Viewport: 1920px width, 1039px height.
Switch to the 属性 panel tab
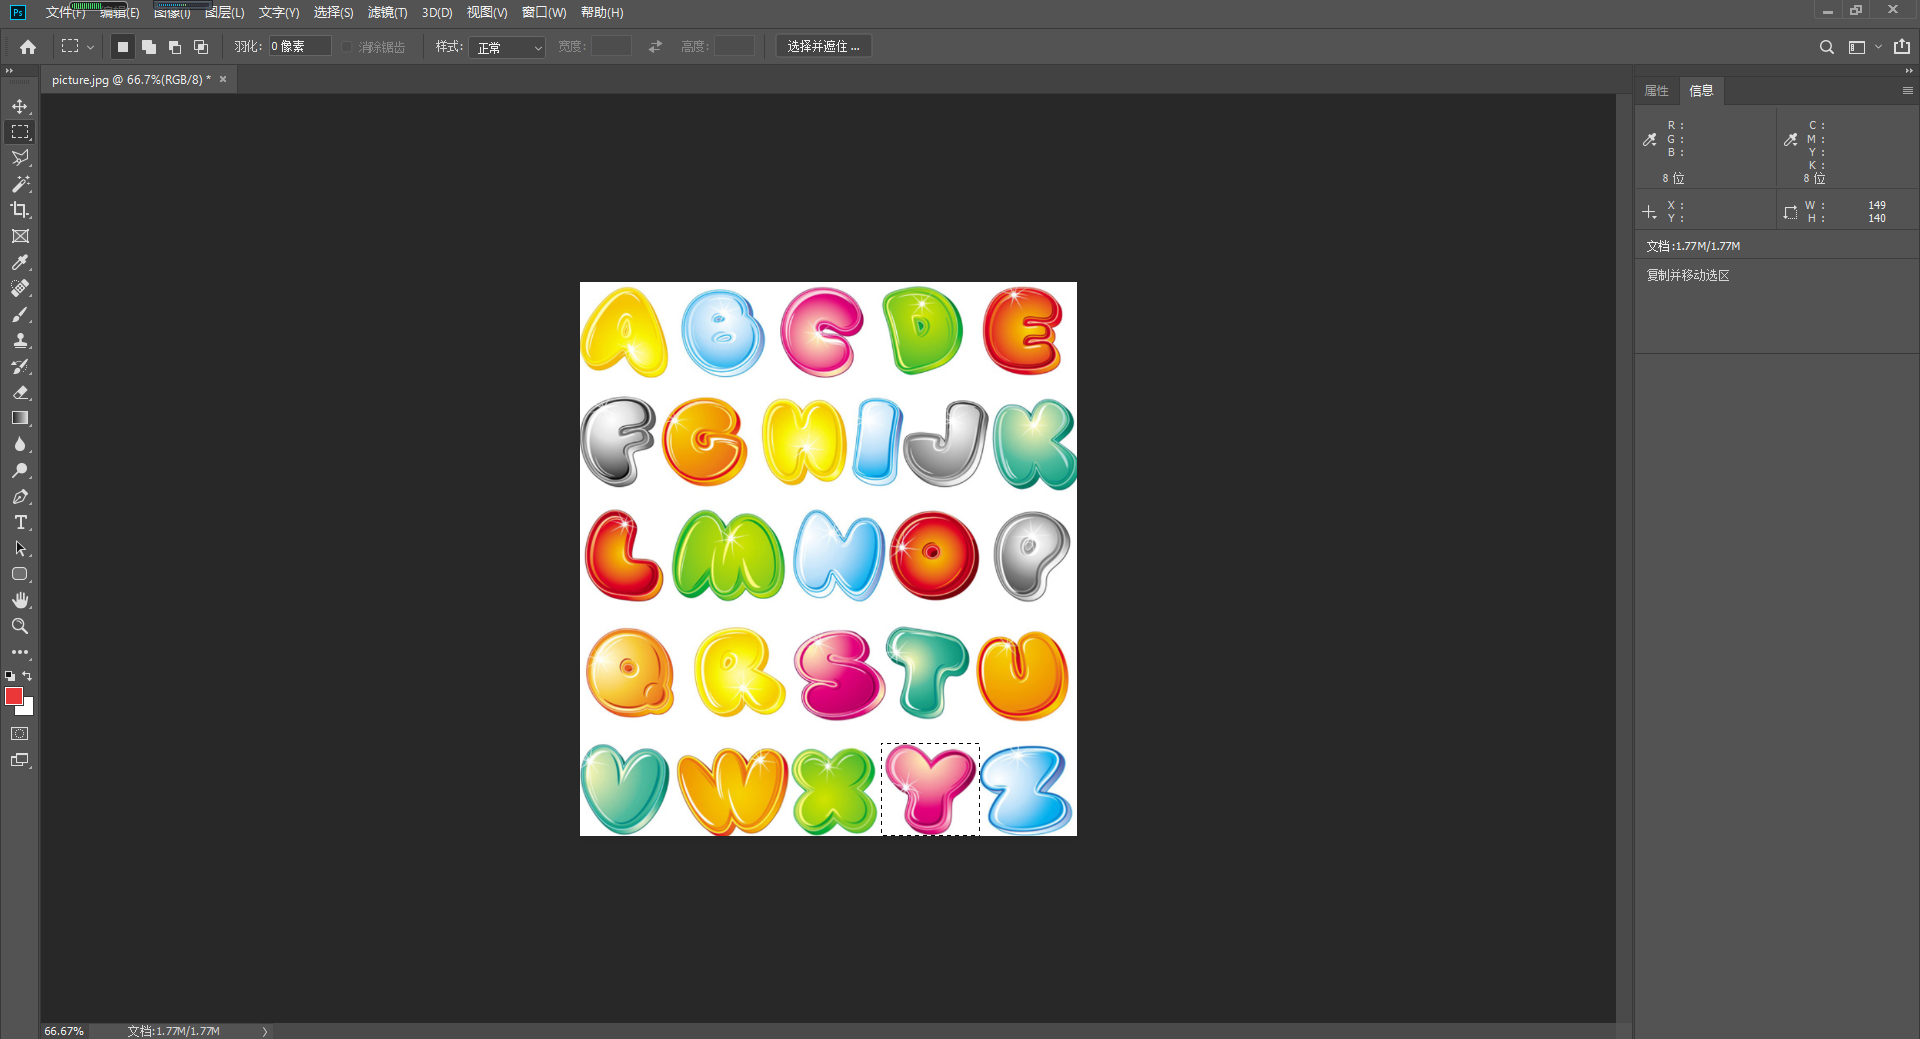tap(1656, 91)
